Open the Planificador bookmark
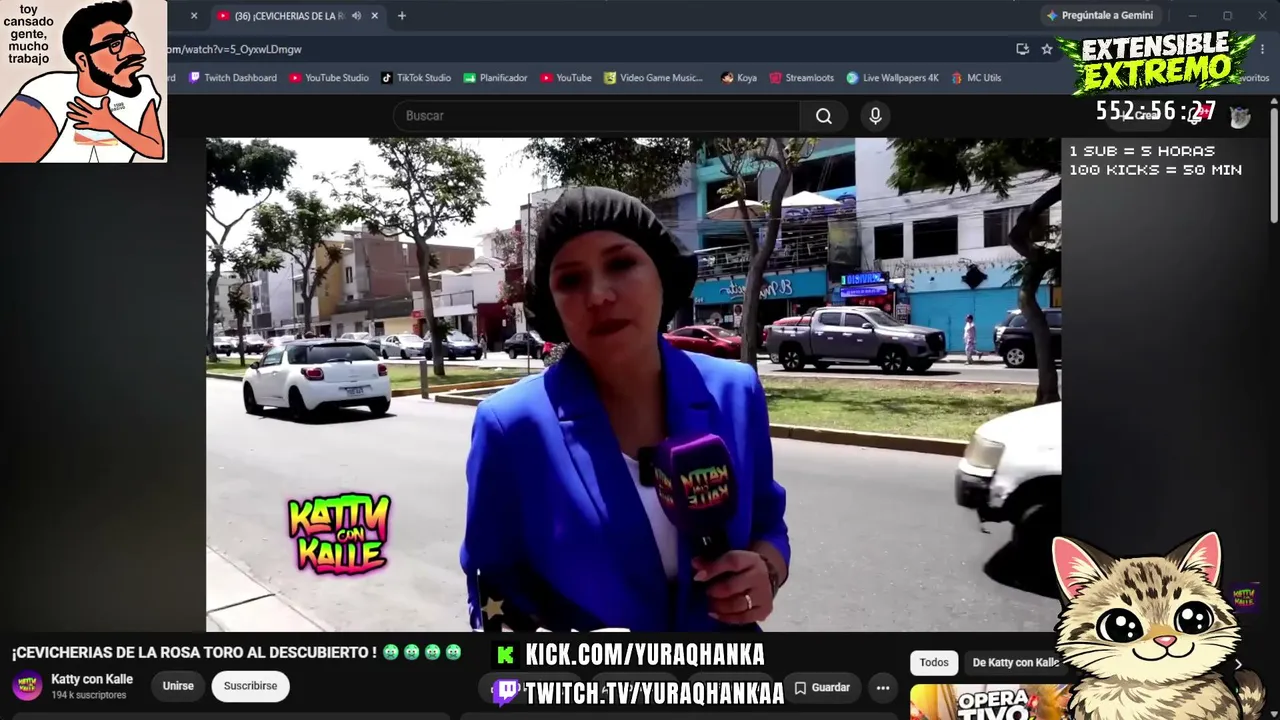Viewport: 1280px width, 720px height. click(495, 78)
